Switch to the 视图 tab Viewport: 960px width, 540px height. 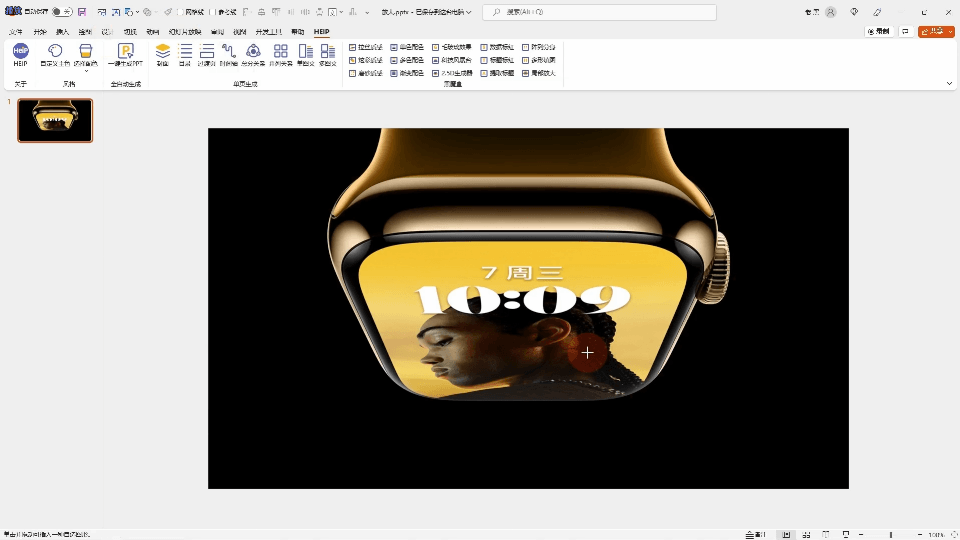(x=239, y=32)
